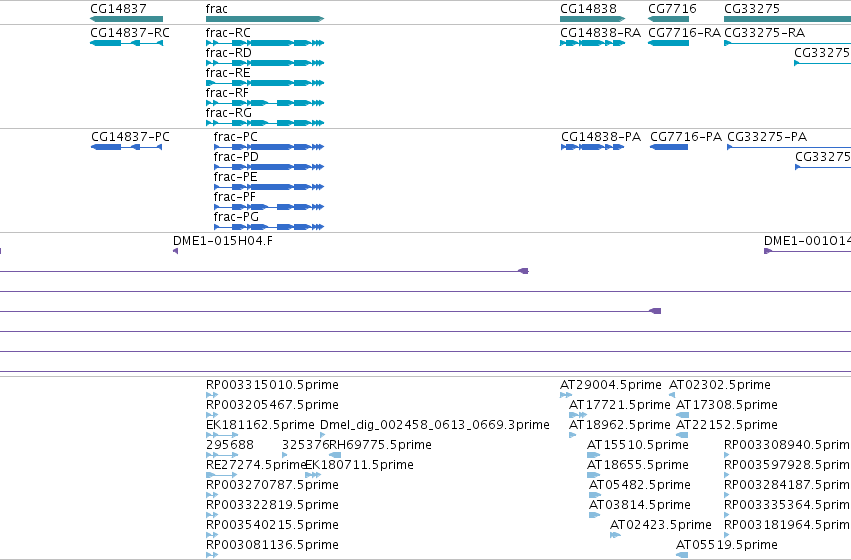This screenshot has height=560, width=851.
Task: Click the CG14837-RC transcript
Action: [x=126, y=43]
